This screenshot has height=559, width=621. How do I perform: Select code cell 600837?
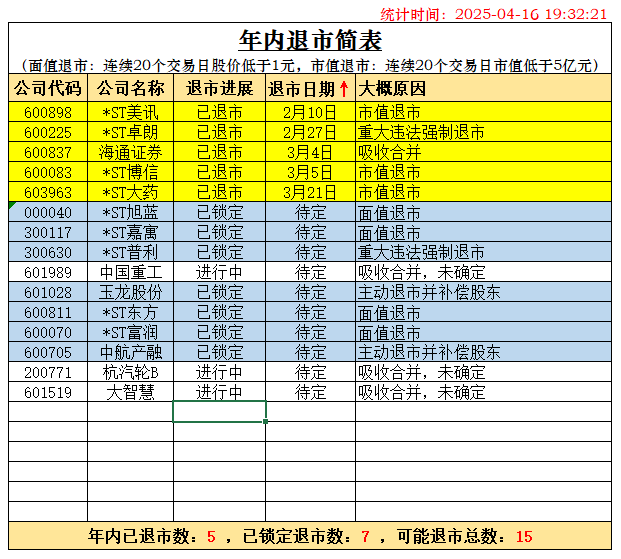48,152
